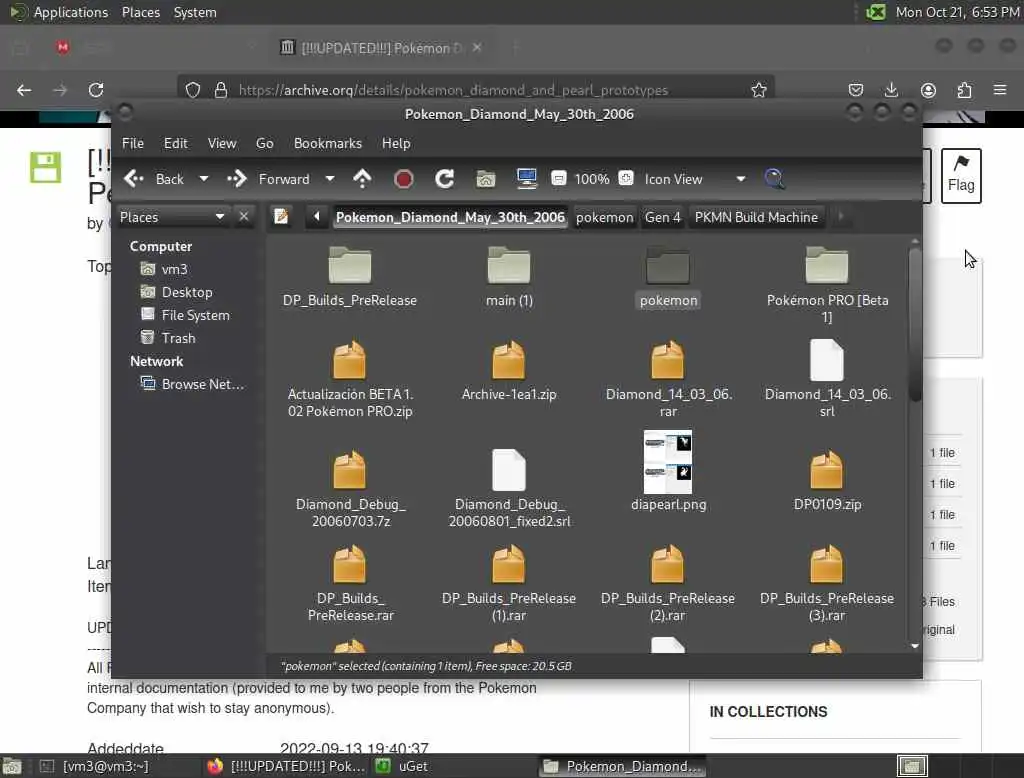Select the Archive-1ea1.zip file
Screen dimensions: 1024x778
[x=509, y=370]
